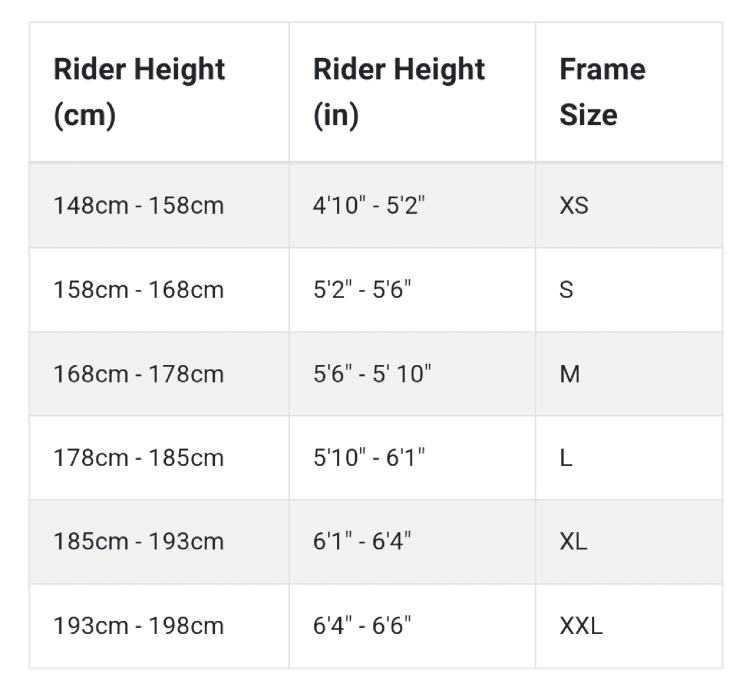Click the 168cm - 178cm cell
This screenshot has width=746, height=690.
139,374
